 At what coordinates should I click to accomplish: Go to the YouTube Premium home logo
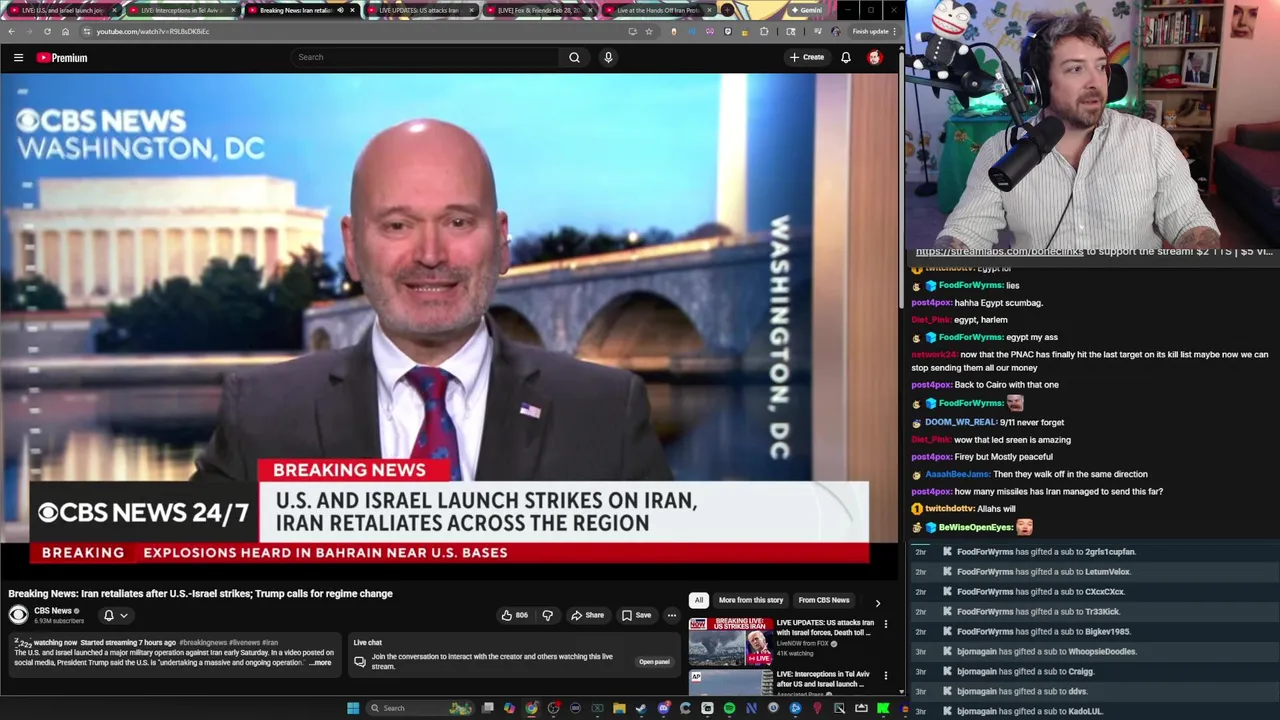62,58
